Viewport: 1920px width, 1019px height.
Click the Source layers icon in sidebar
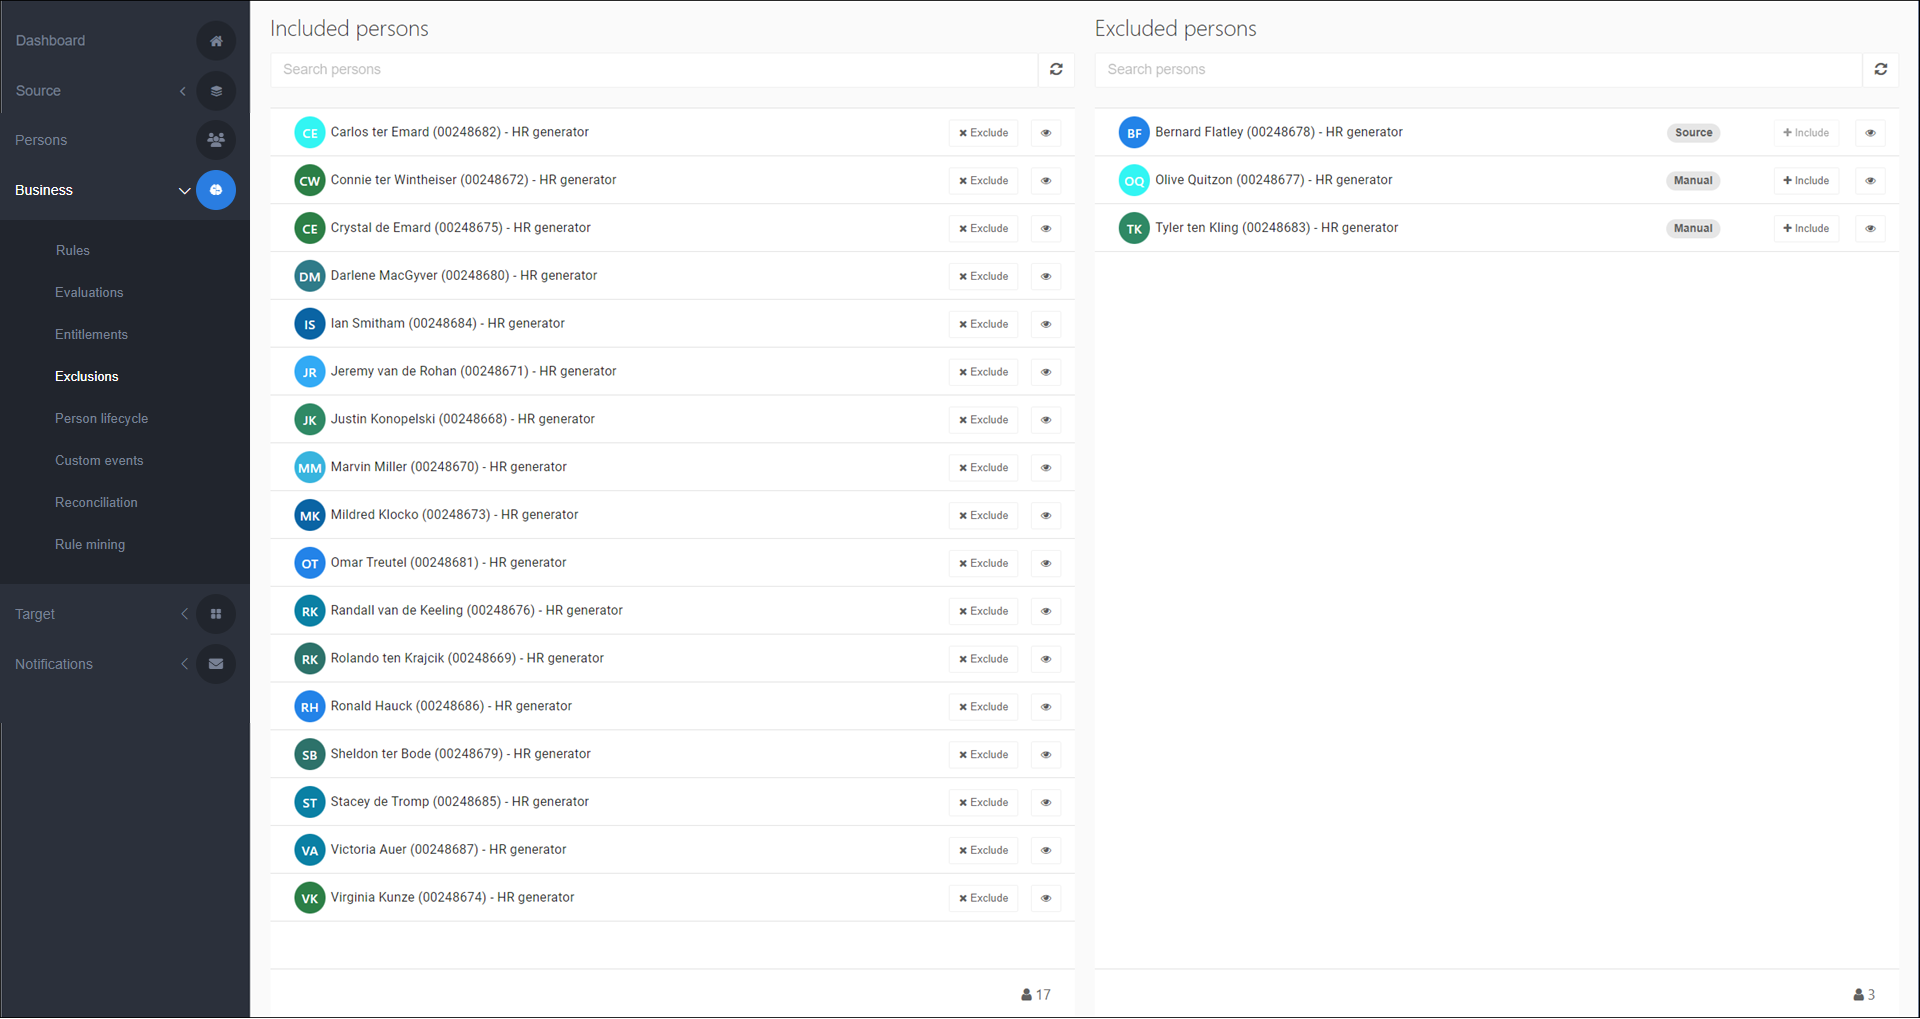(216, 91)
